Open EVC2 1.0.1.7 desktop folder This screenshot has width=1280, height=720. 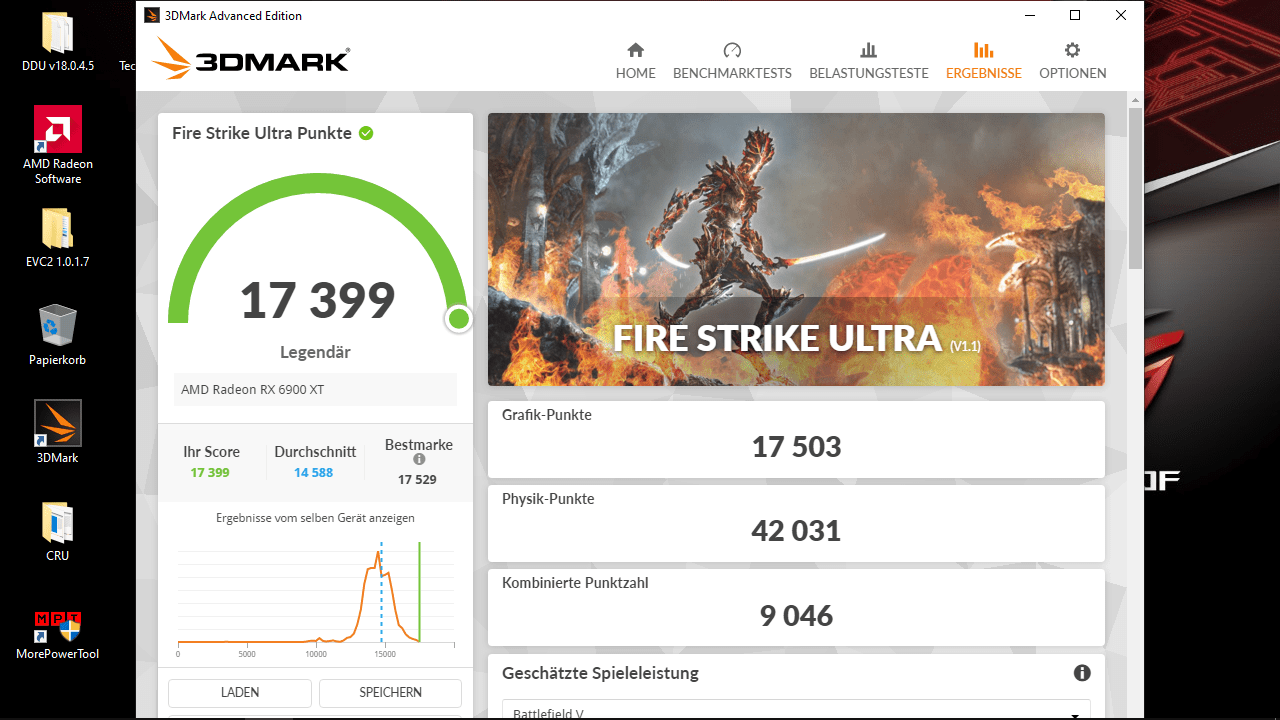click(x=58, y=239)
